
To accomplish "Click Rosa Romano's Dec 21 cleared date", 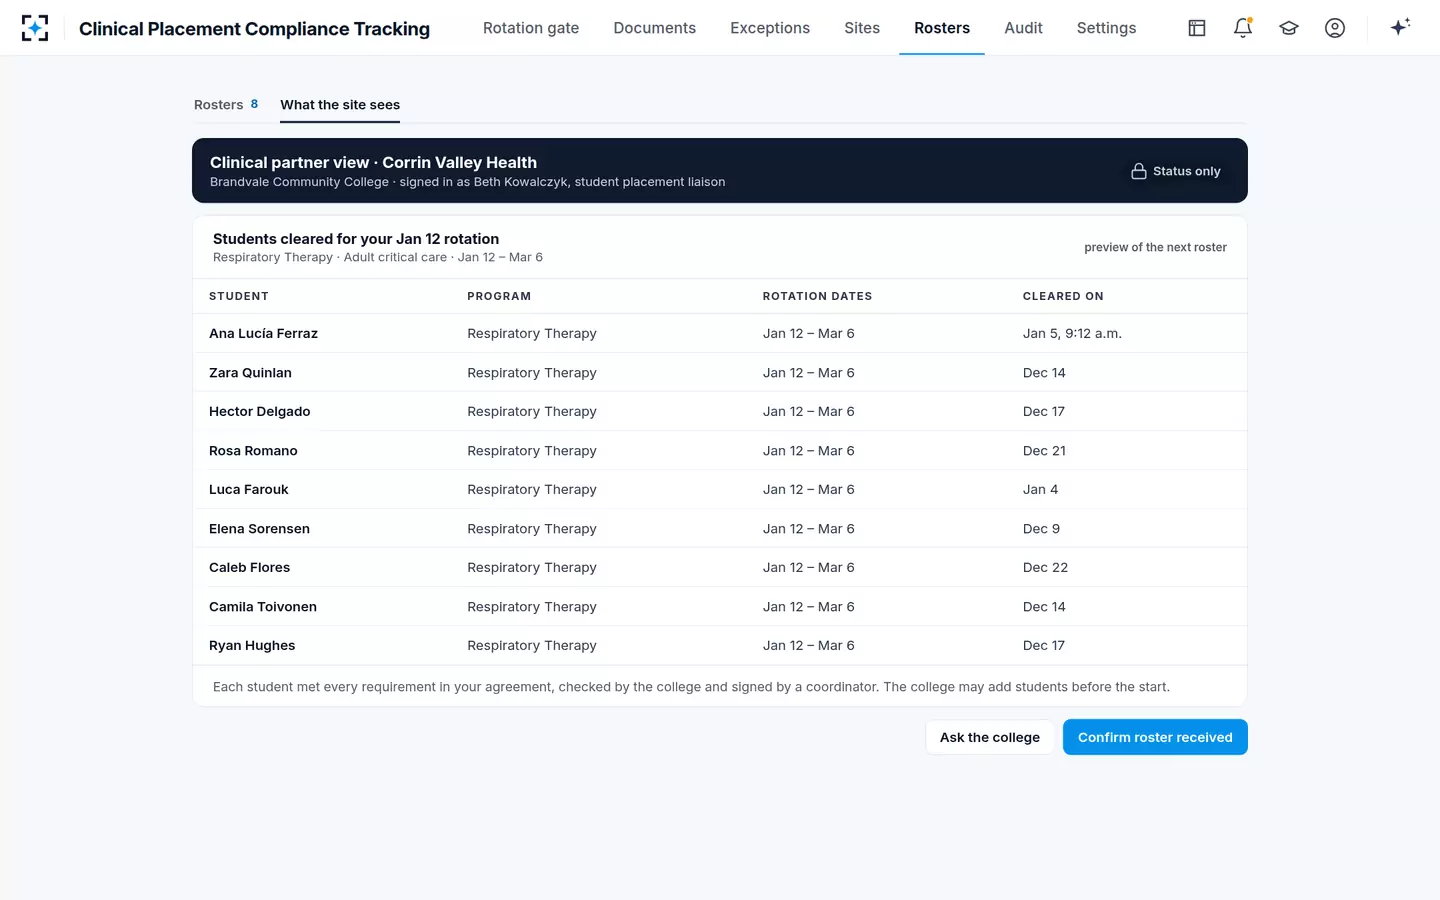I will [x=1044, y=451].
